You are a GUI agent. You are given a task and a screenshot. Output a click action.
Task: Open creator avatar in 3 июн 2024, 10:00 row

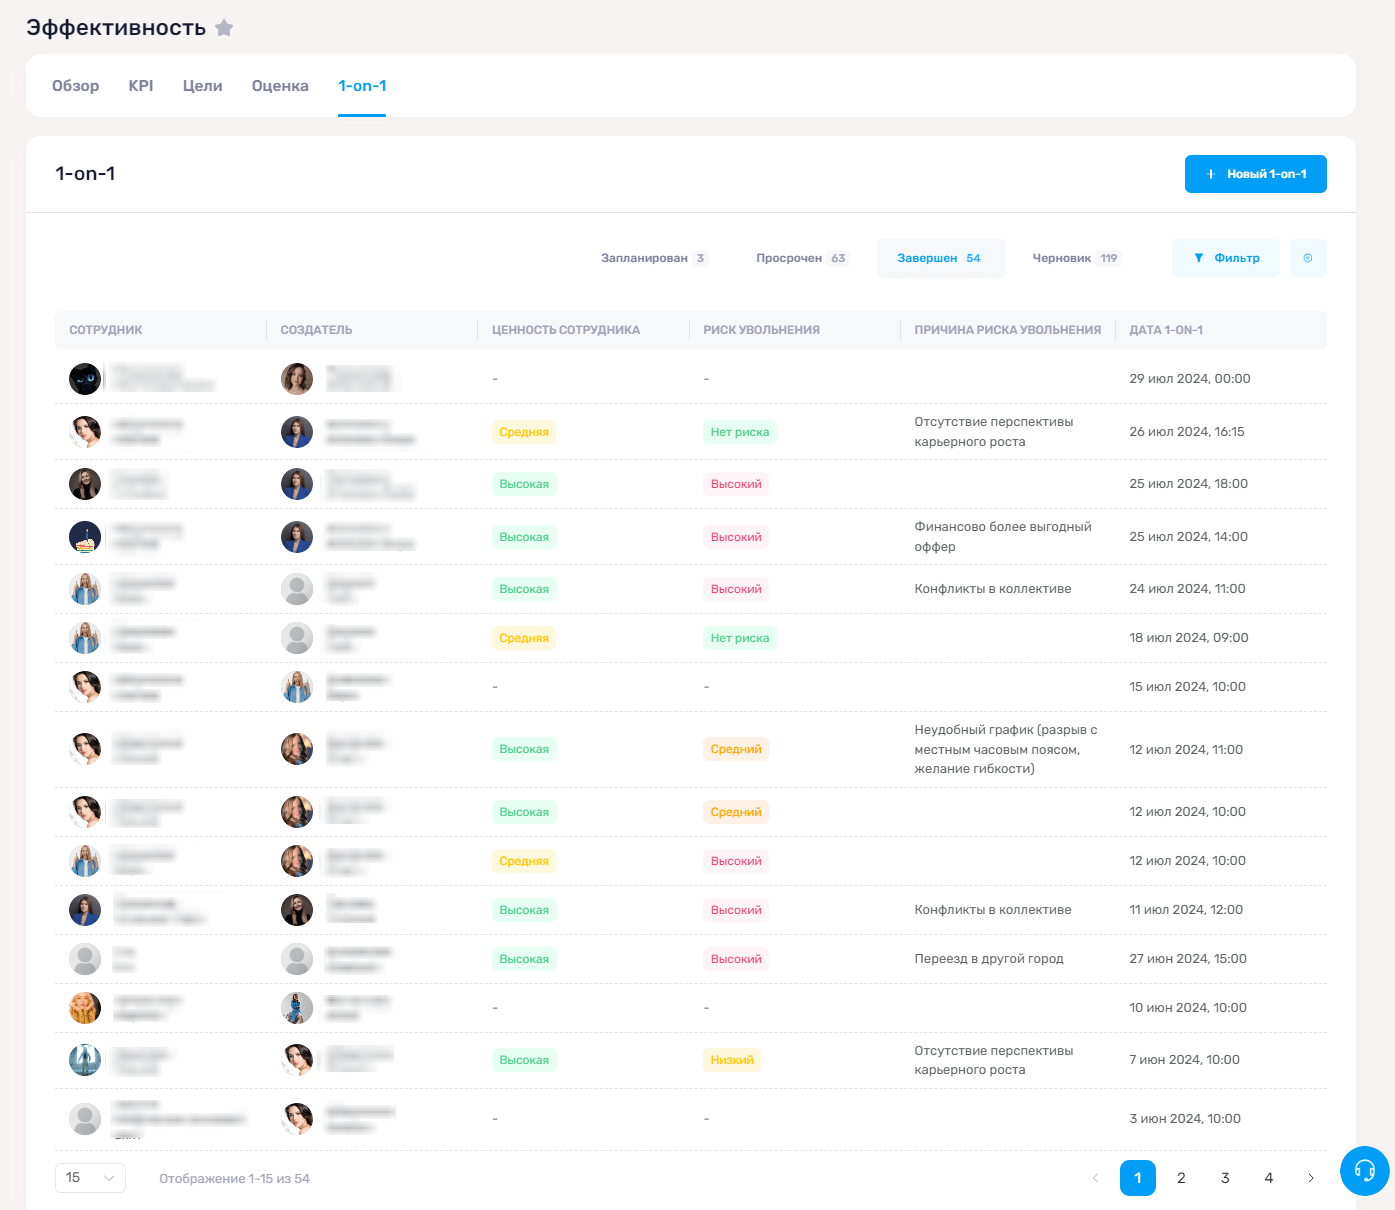pyautogui.click(x=297, y=1119)
